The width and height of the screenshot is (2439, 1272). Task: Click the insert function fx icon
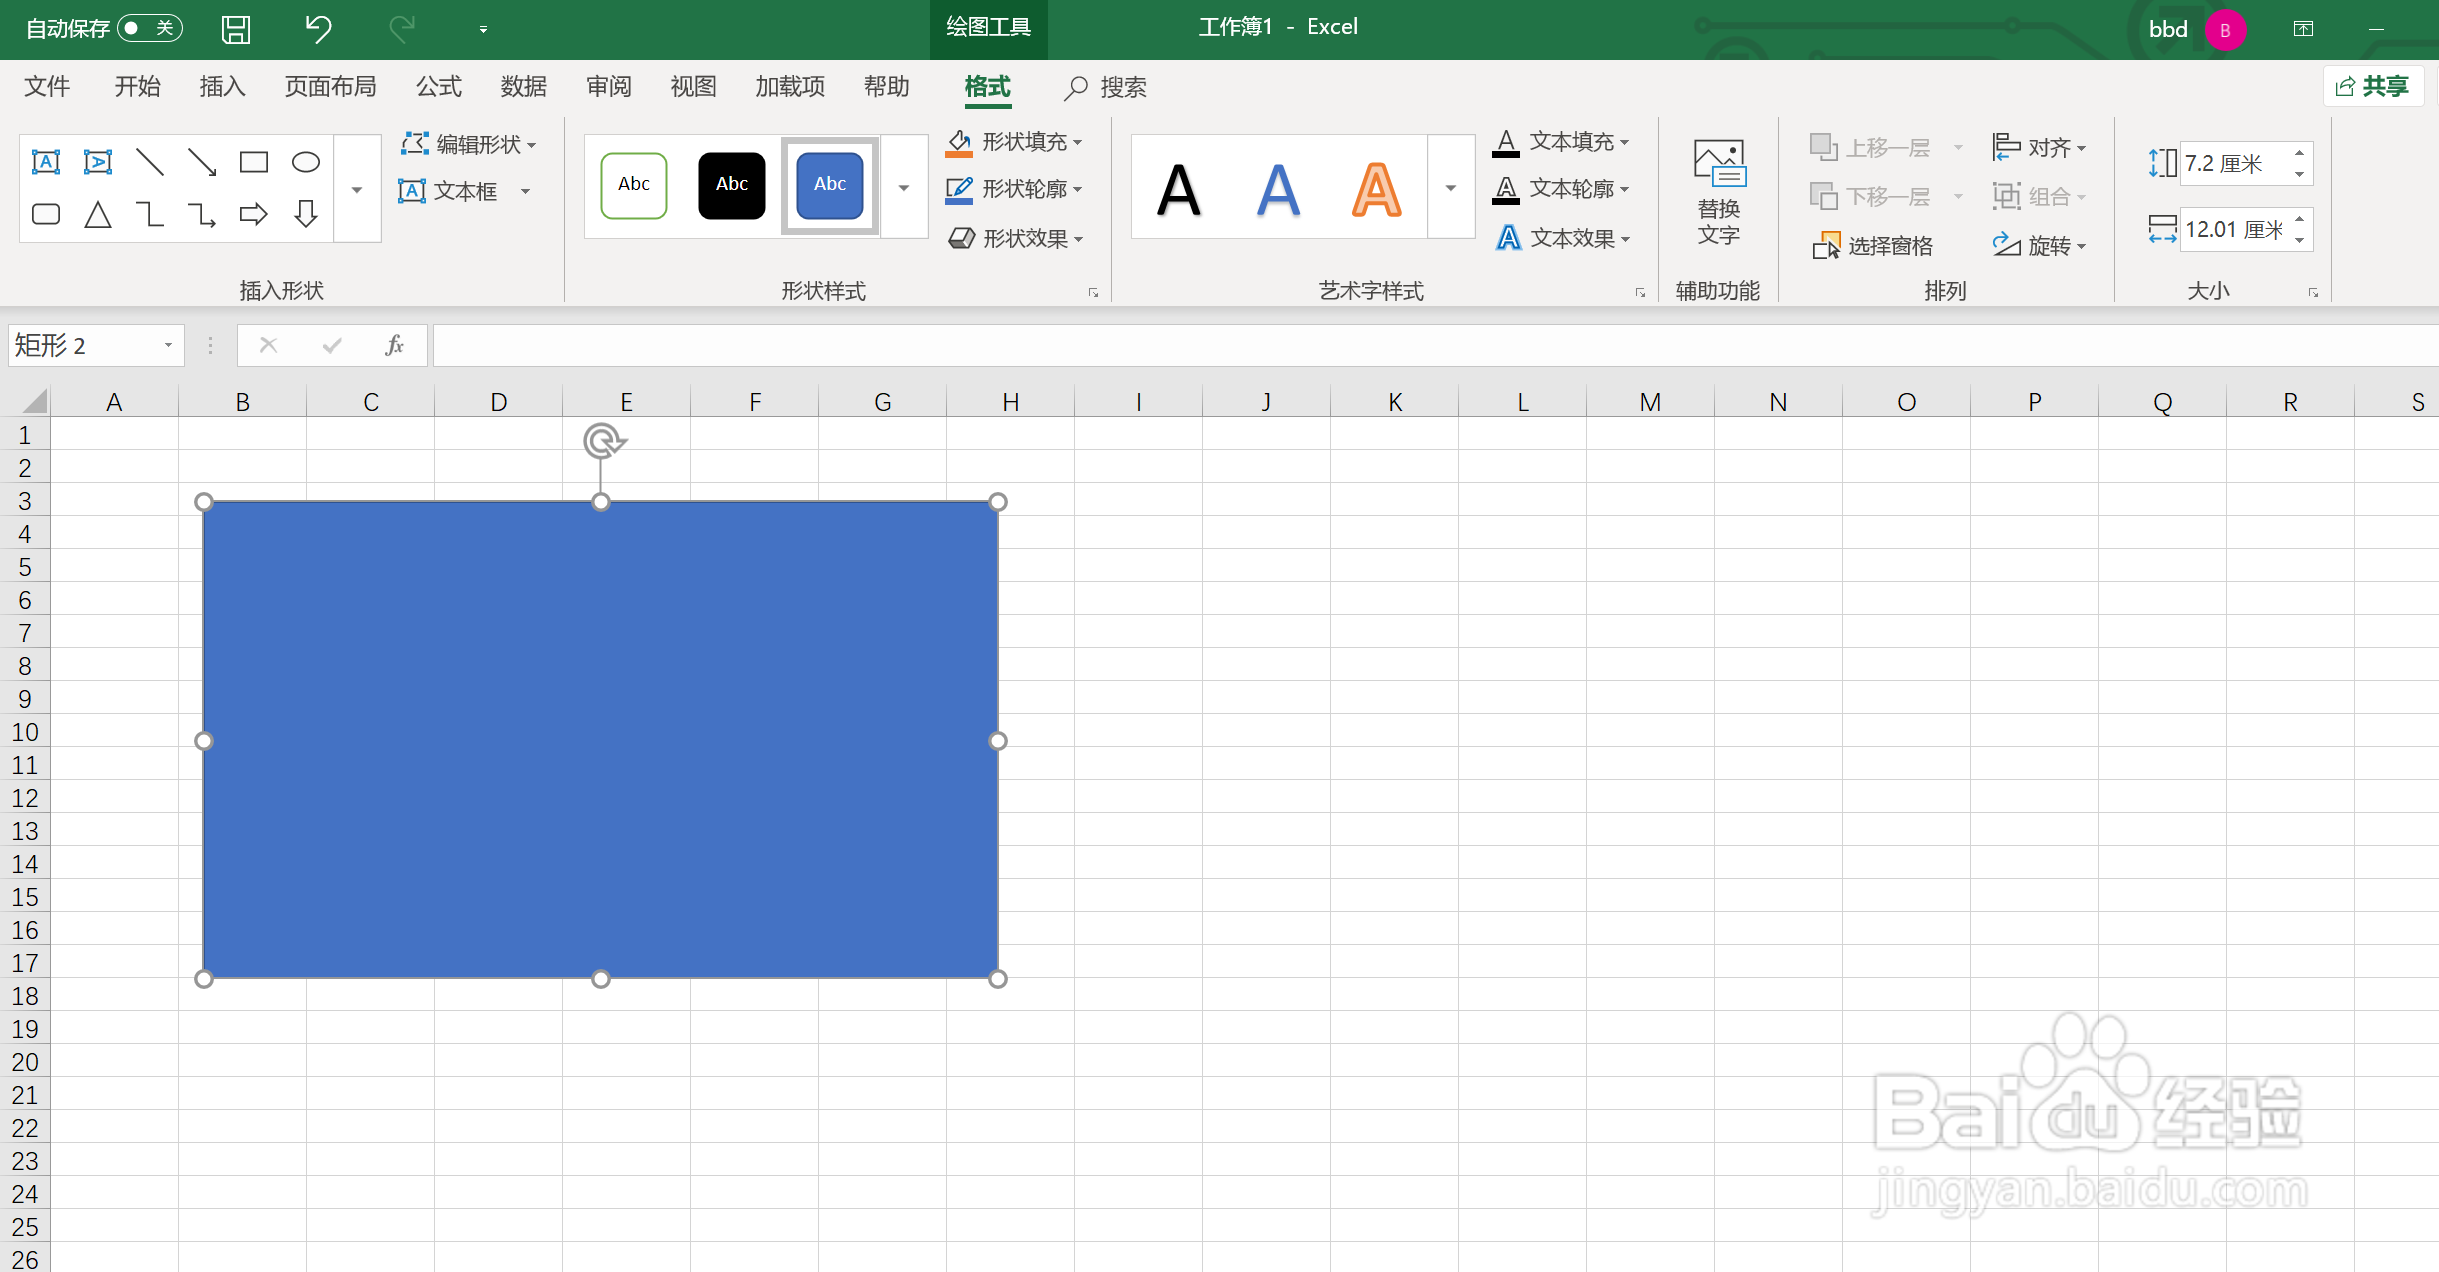point(394,346)
